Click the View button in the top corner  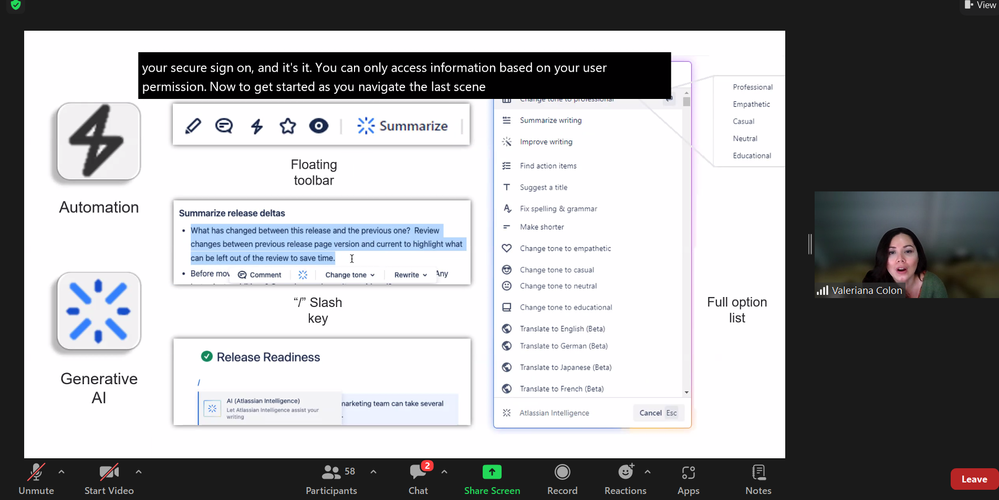981,5
